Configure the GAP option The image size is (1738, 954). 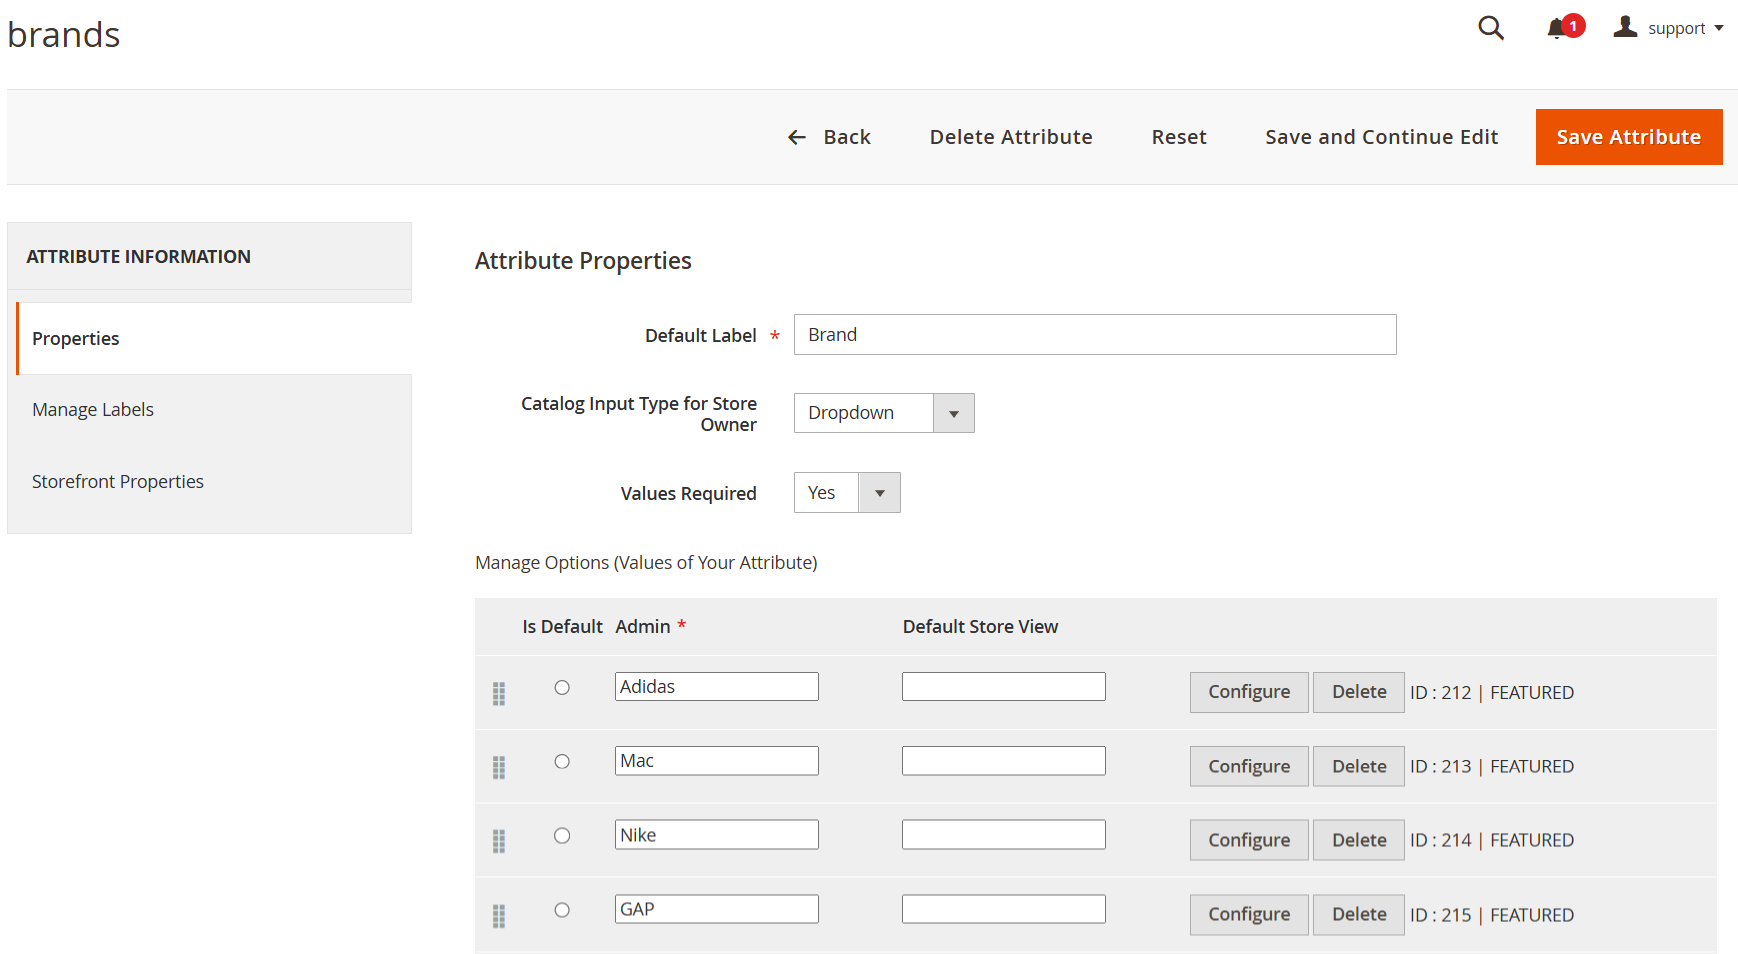[1249, 914]
